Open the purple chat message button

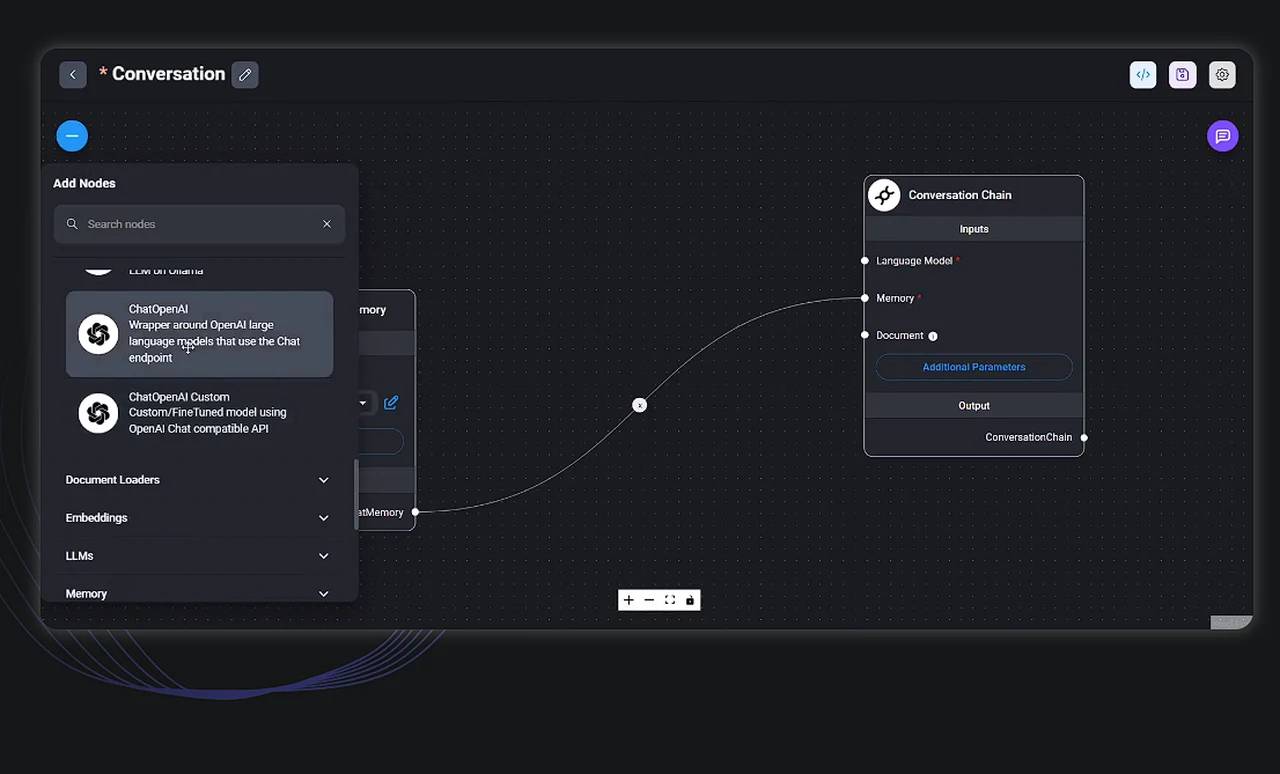click(1222, 136)
